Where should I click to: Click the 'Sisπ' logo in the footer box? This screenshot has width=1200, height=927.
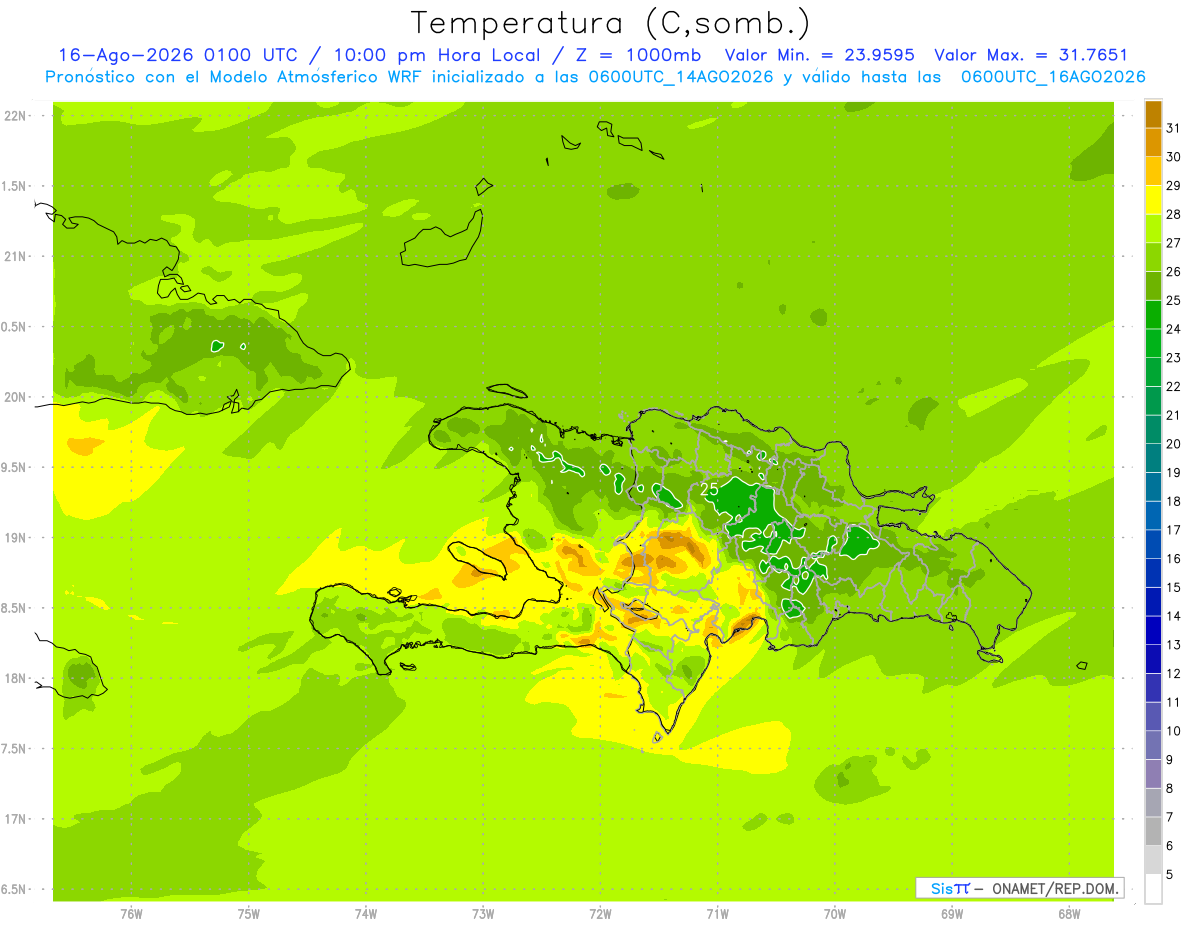950,888
